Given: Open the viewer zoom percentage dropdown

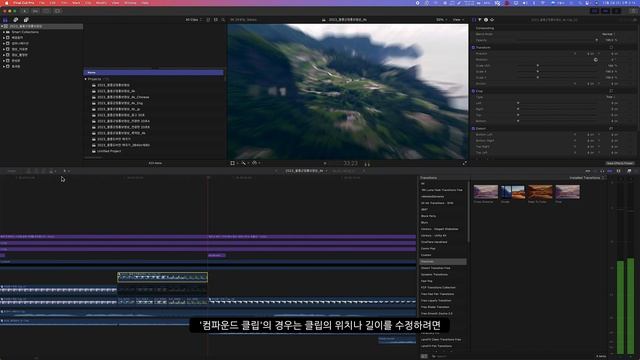Looking at the screenshot, I should click(441, 20).
